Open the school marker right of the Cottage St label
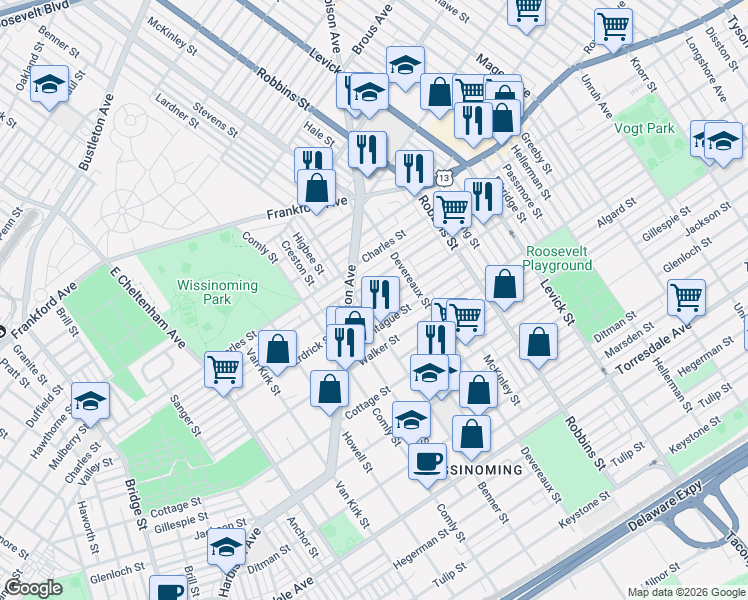This screenshot has width=748, height=600. [x=429, y=374]
